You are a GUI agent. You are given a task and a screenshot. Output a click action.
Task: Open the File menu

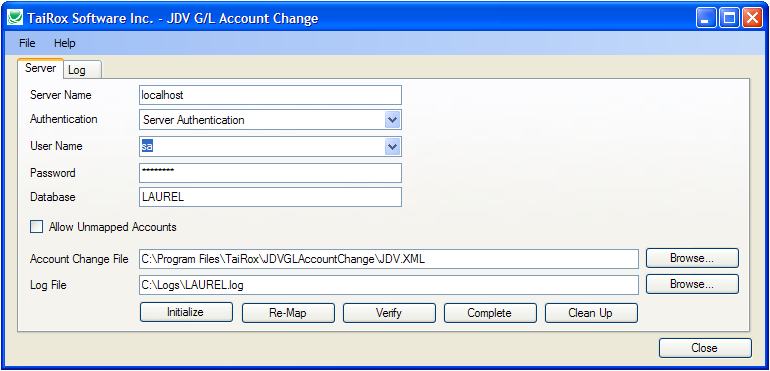pos(27,43)
